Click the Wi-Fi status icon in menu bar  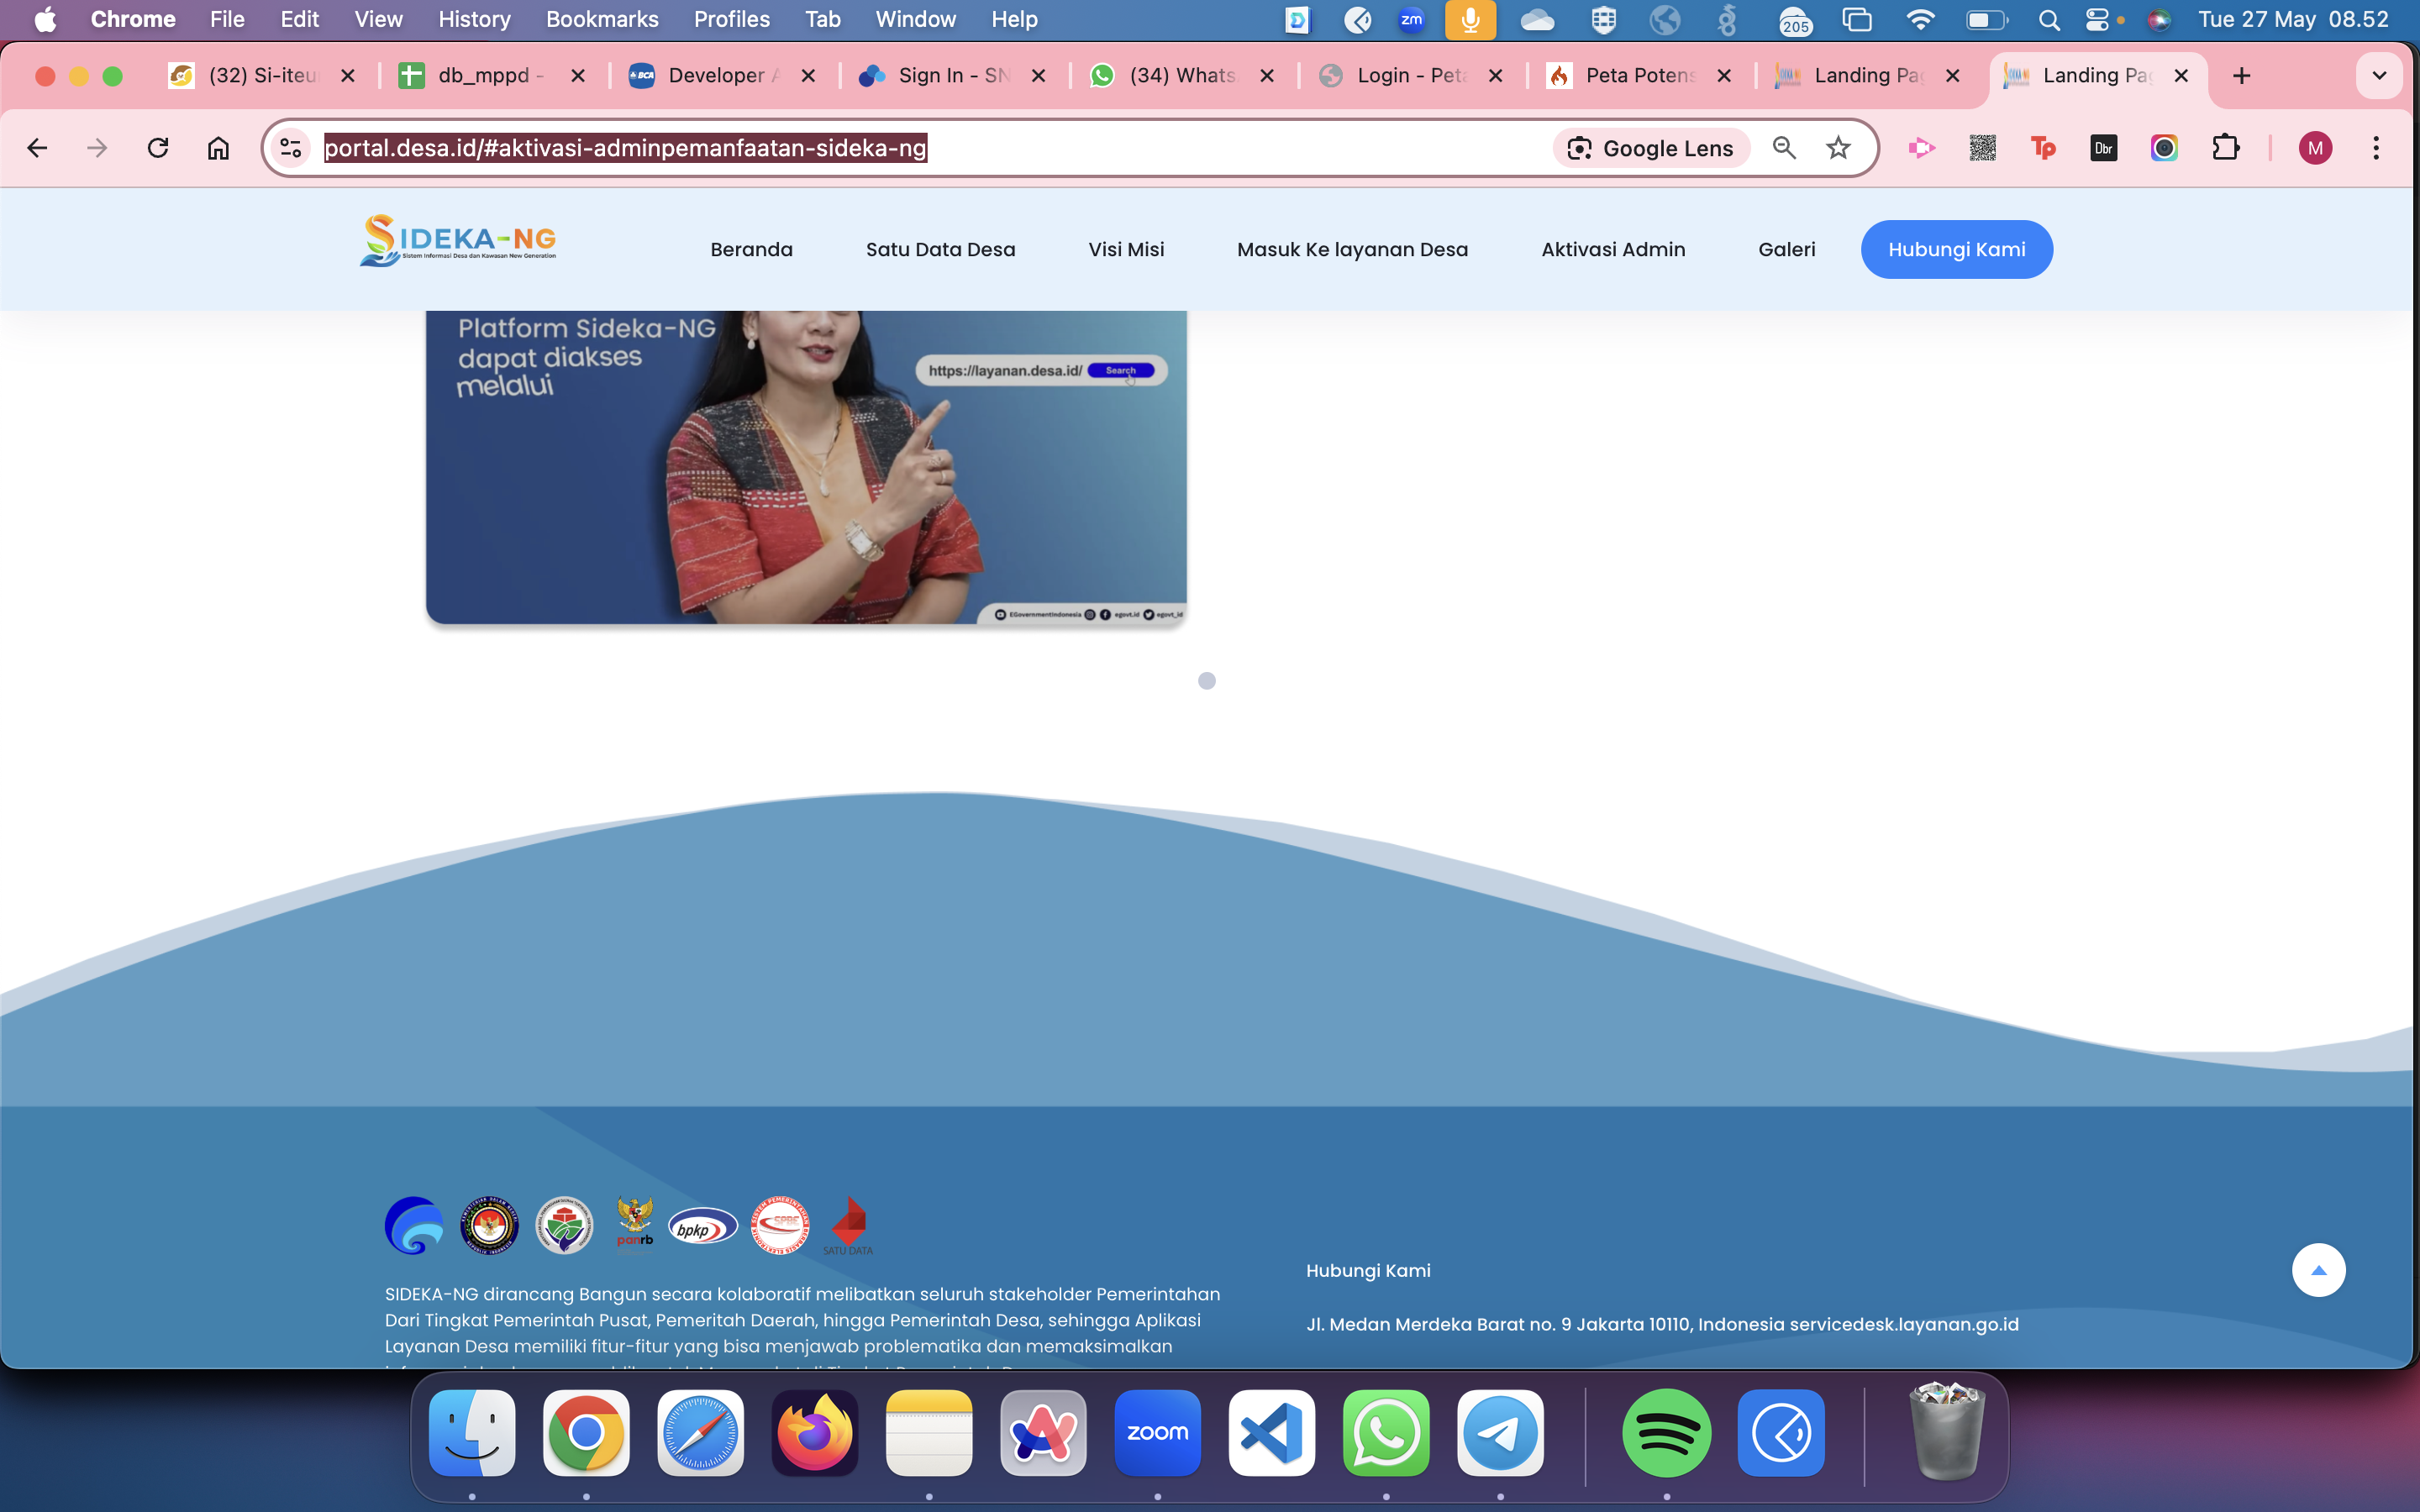(1920, 19)
